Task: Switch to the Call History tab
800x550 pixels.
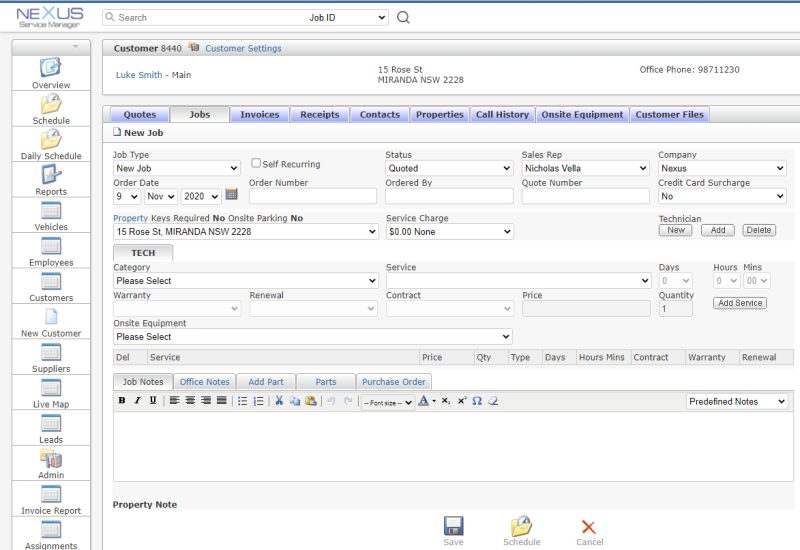Action: (503, 115)
